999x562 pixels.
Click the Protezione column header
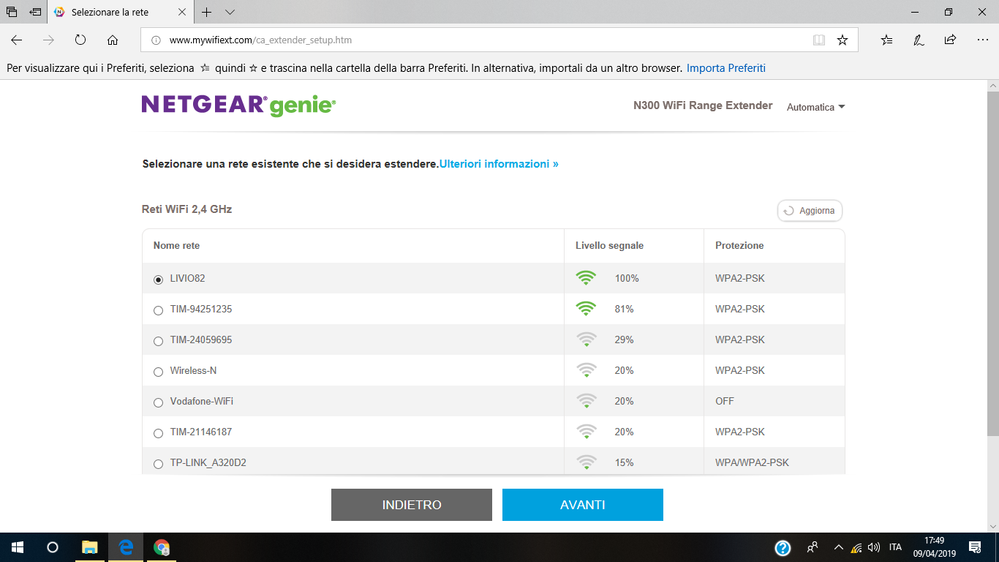point(739,245)
